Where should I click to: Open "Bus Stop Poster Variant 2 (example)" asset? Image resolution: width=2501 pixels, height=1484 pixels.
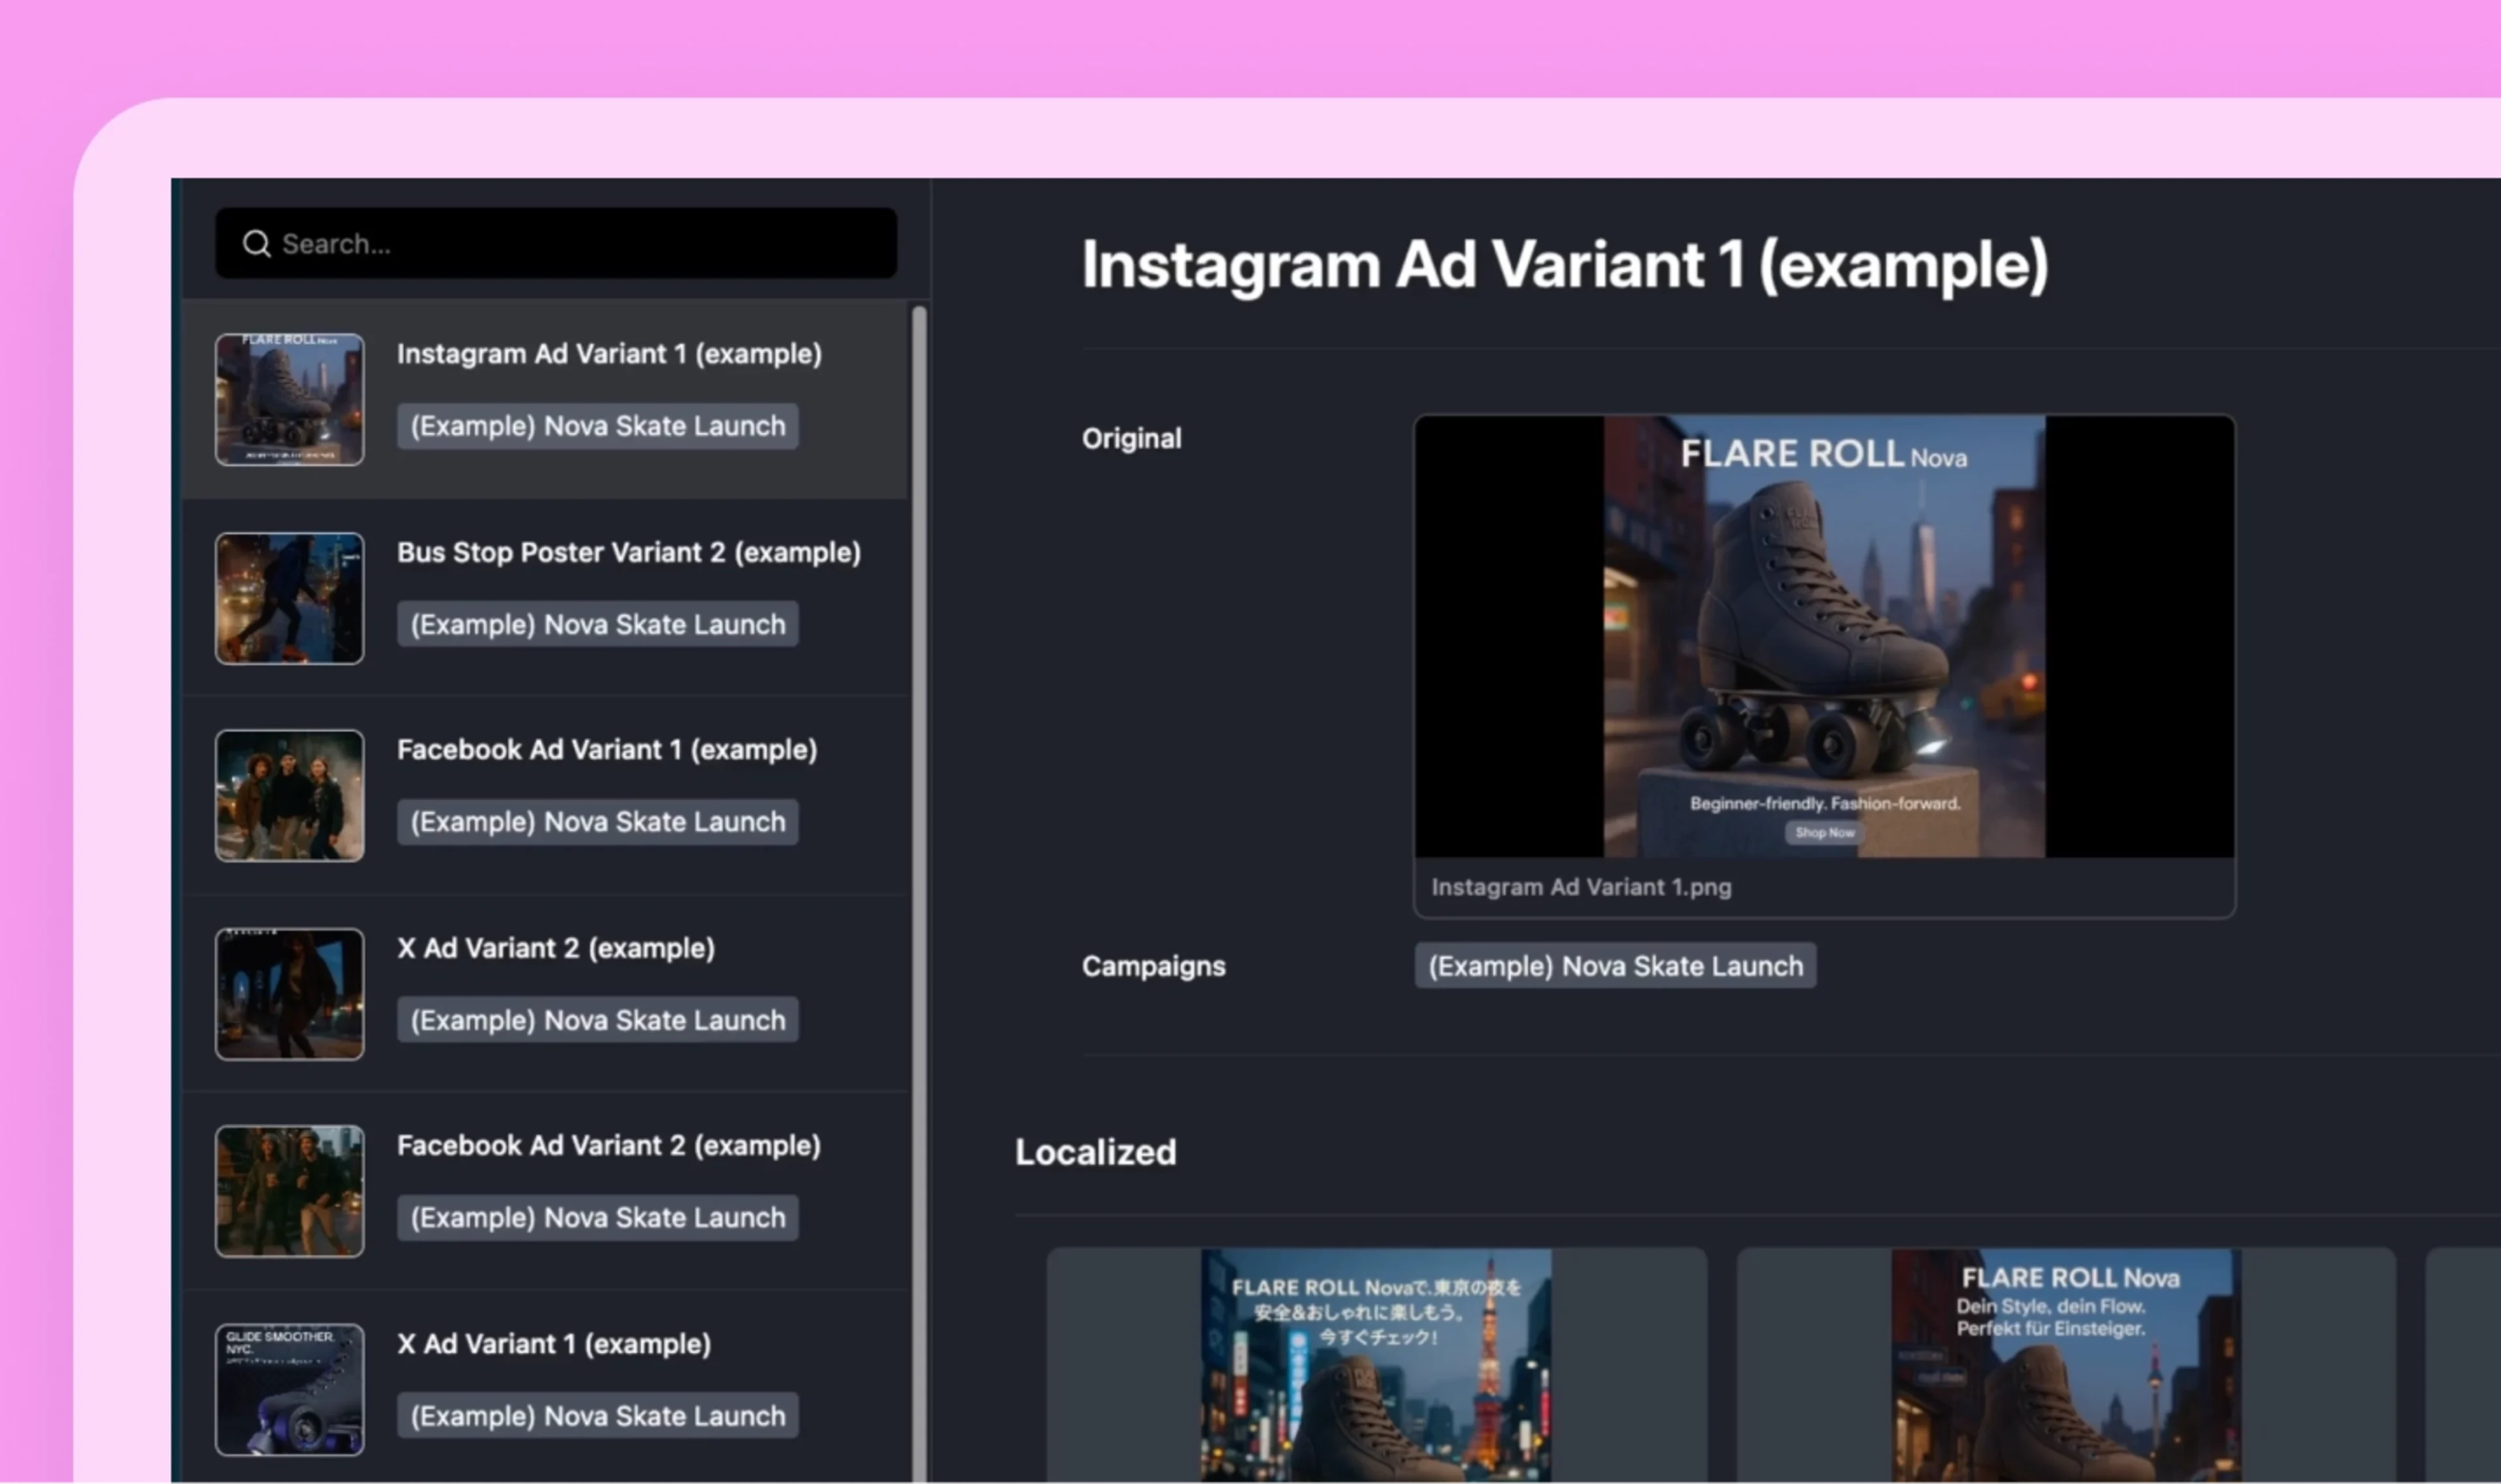[628, 552]
